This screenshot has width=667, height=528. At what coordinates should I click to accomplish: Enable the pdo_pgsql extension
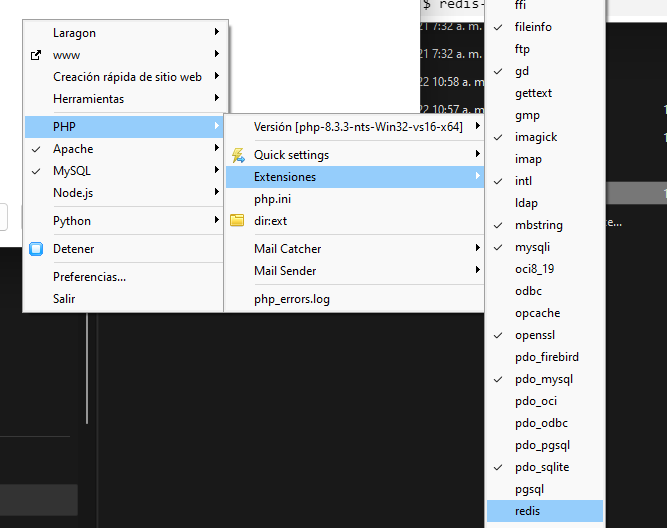545,445
